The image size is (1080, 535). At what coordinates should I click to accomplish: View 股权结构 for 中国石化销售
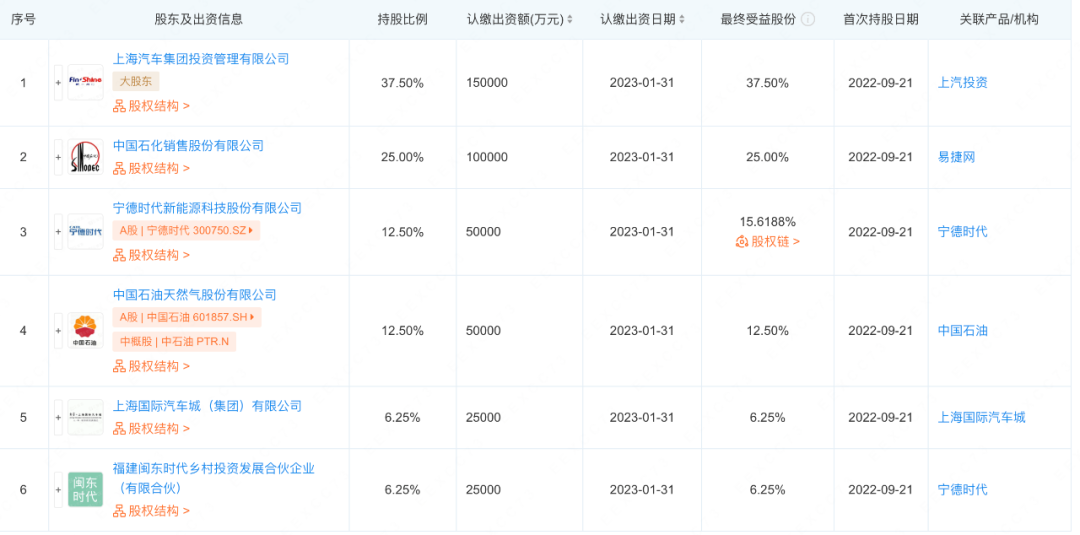(152, 169)
